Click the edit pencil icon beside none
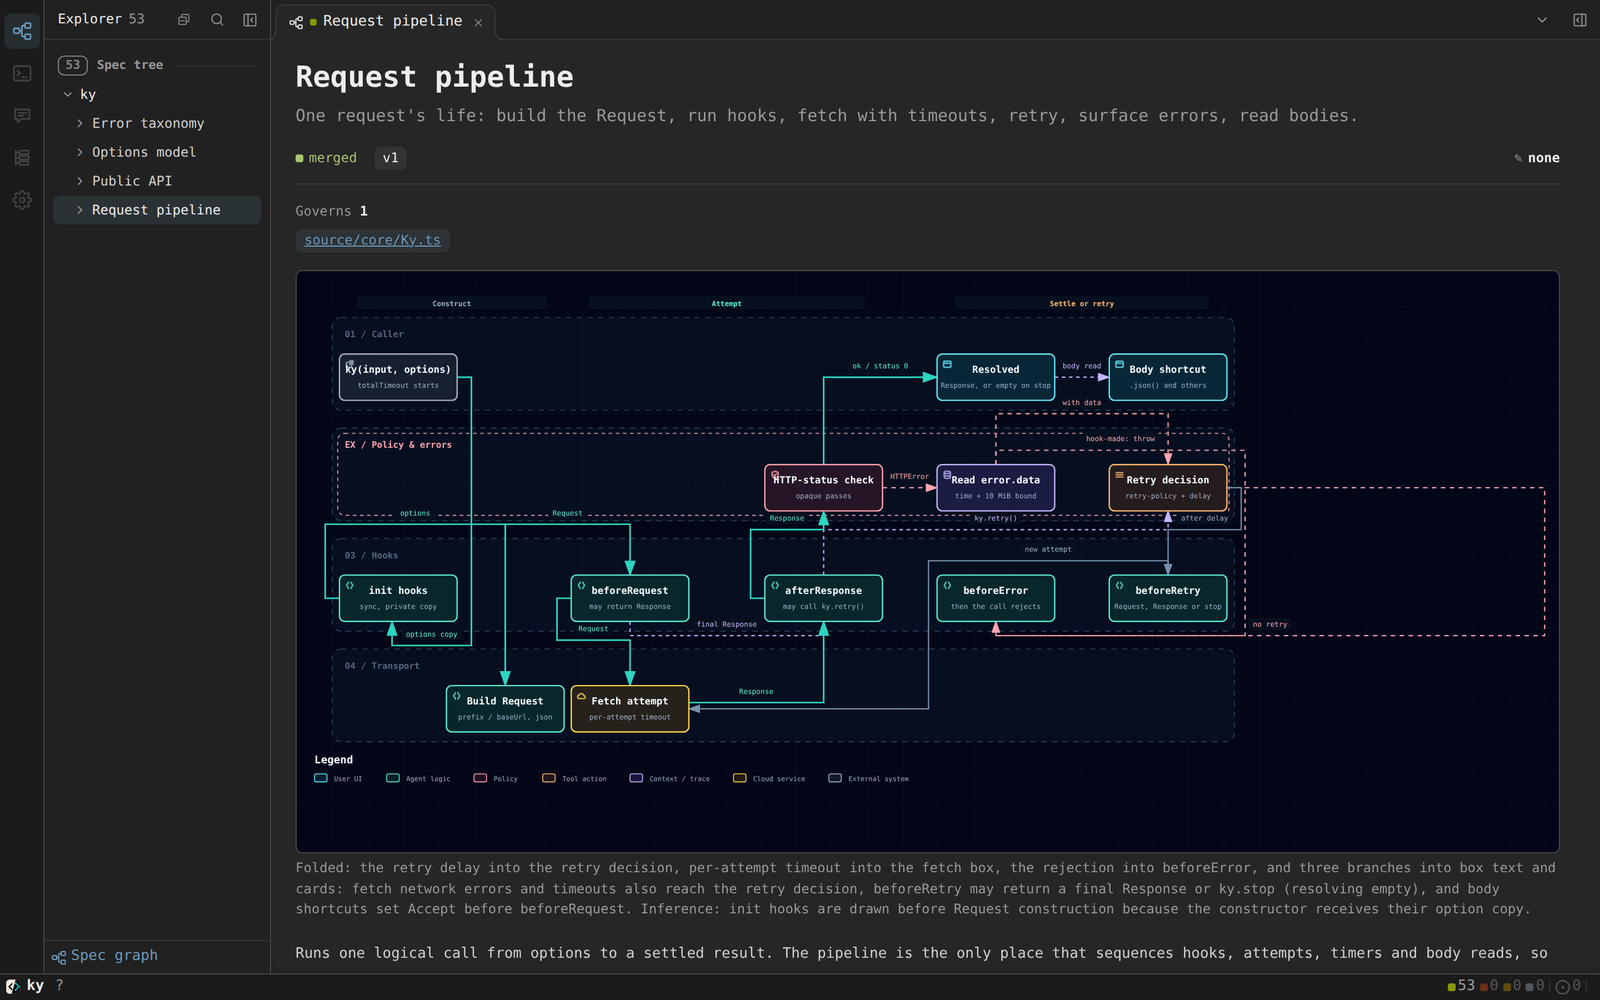Viewport: 1600px width, 1000px height. [1518, 158]
